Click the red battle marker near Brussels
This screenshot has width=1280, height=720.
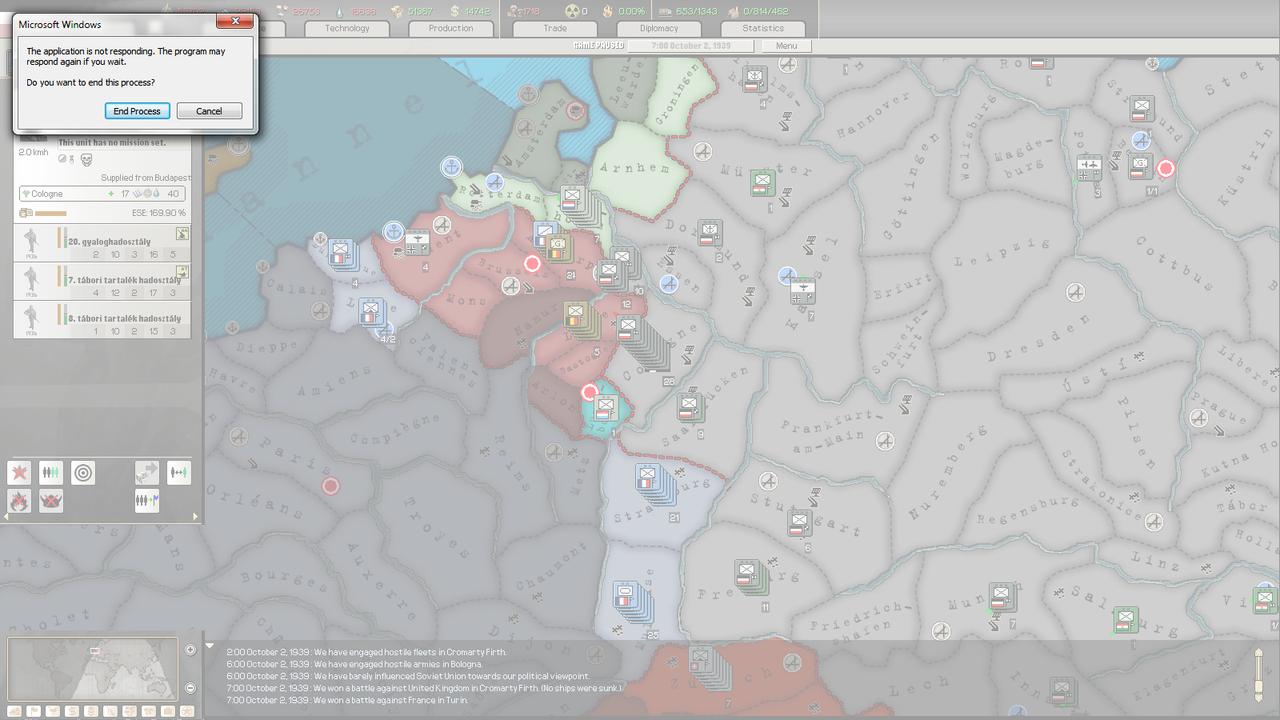click(532, 263)
